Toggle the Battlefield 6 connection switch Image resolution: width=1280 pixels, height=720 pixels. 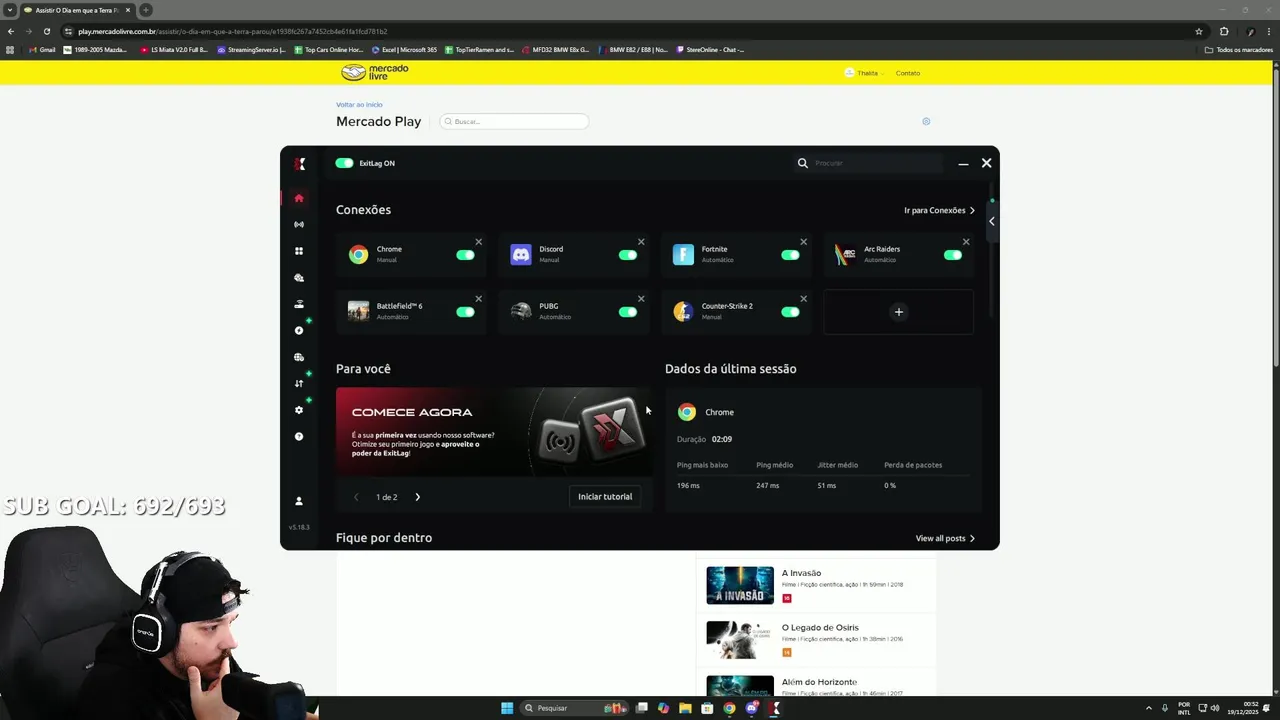465,312
